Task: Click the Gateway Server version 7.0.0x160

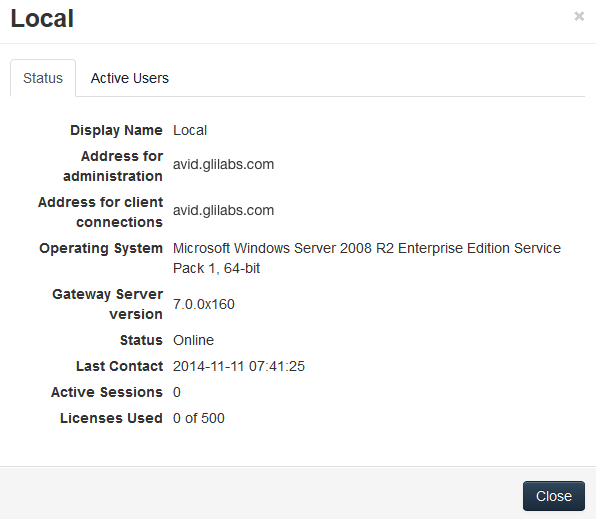Action: click(204, 304)
